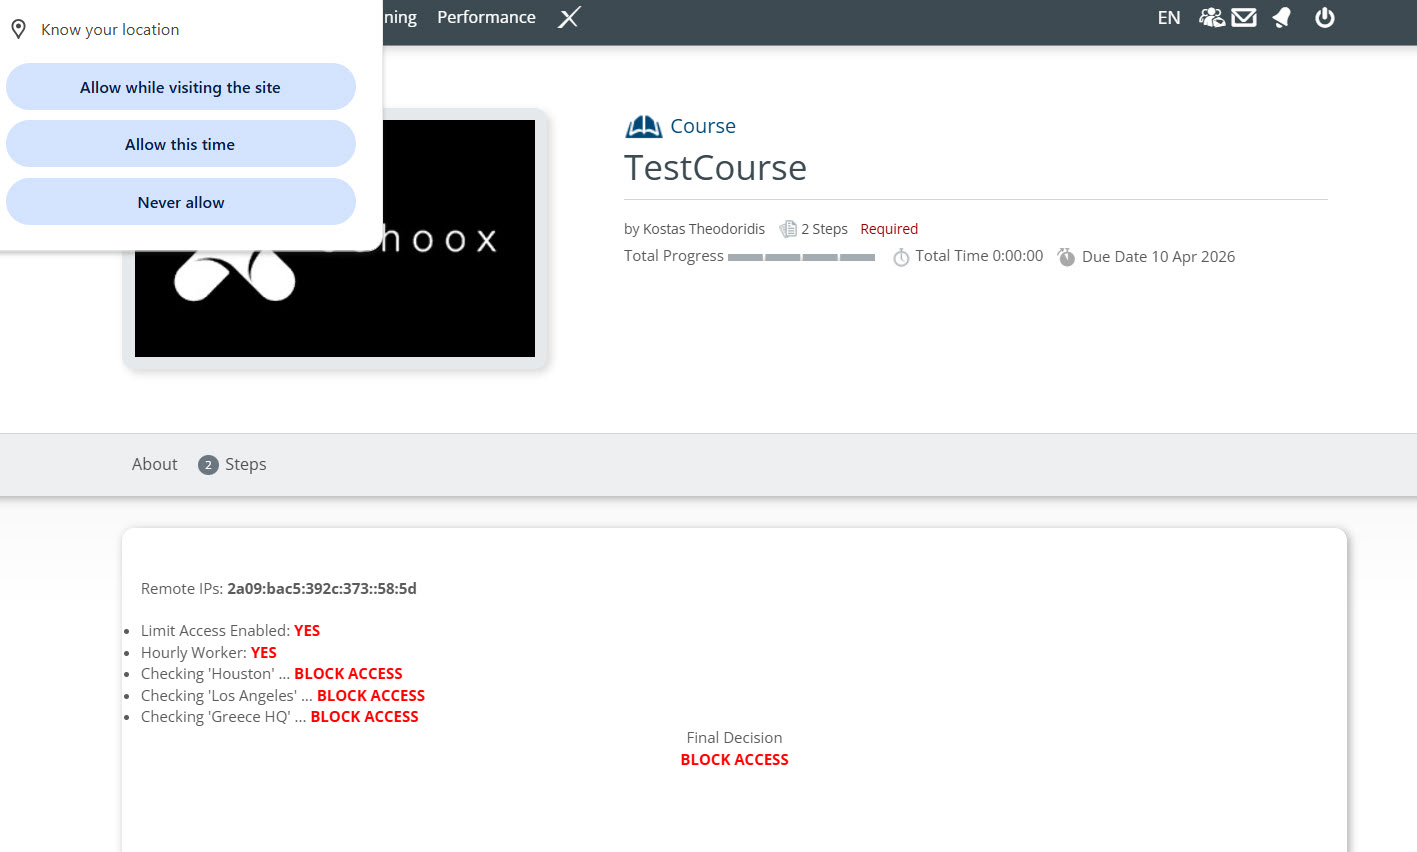Click the X icon next to Performance
The height and width of the screenshot is (852, 1417).
tap(569, 18)
